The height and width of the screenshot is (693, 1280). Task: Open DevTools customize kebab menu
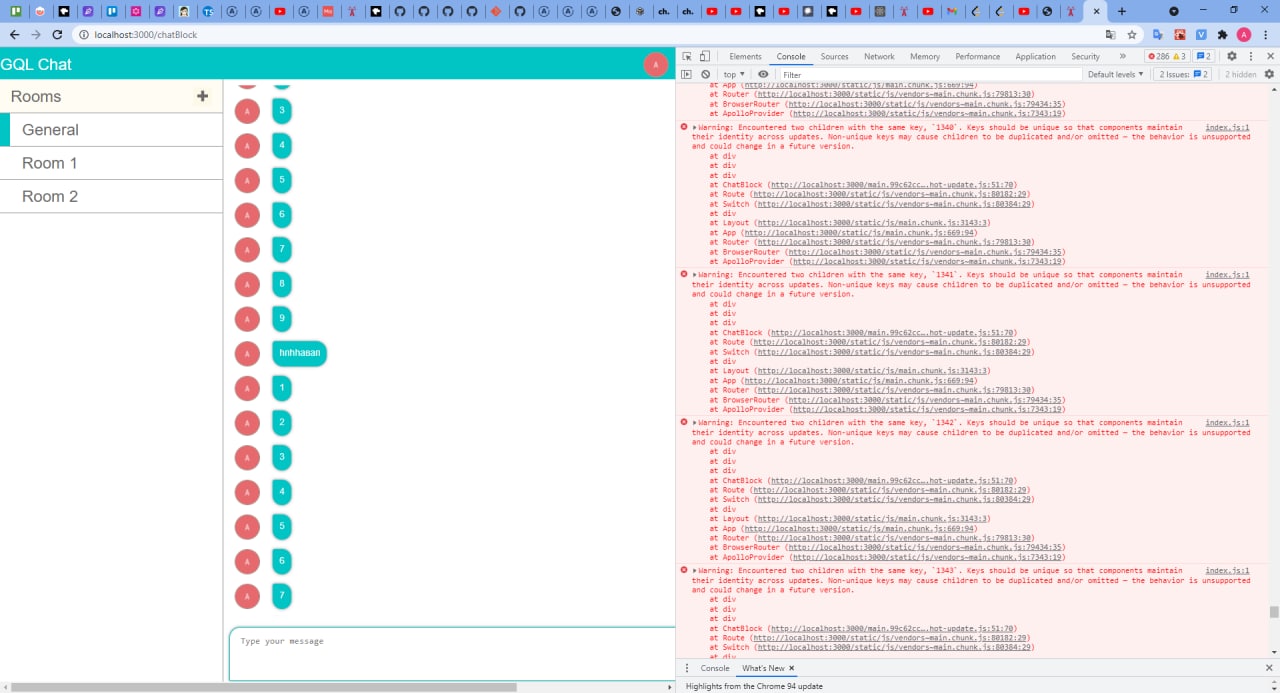tap(1250, 57)
